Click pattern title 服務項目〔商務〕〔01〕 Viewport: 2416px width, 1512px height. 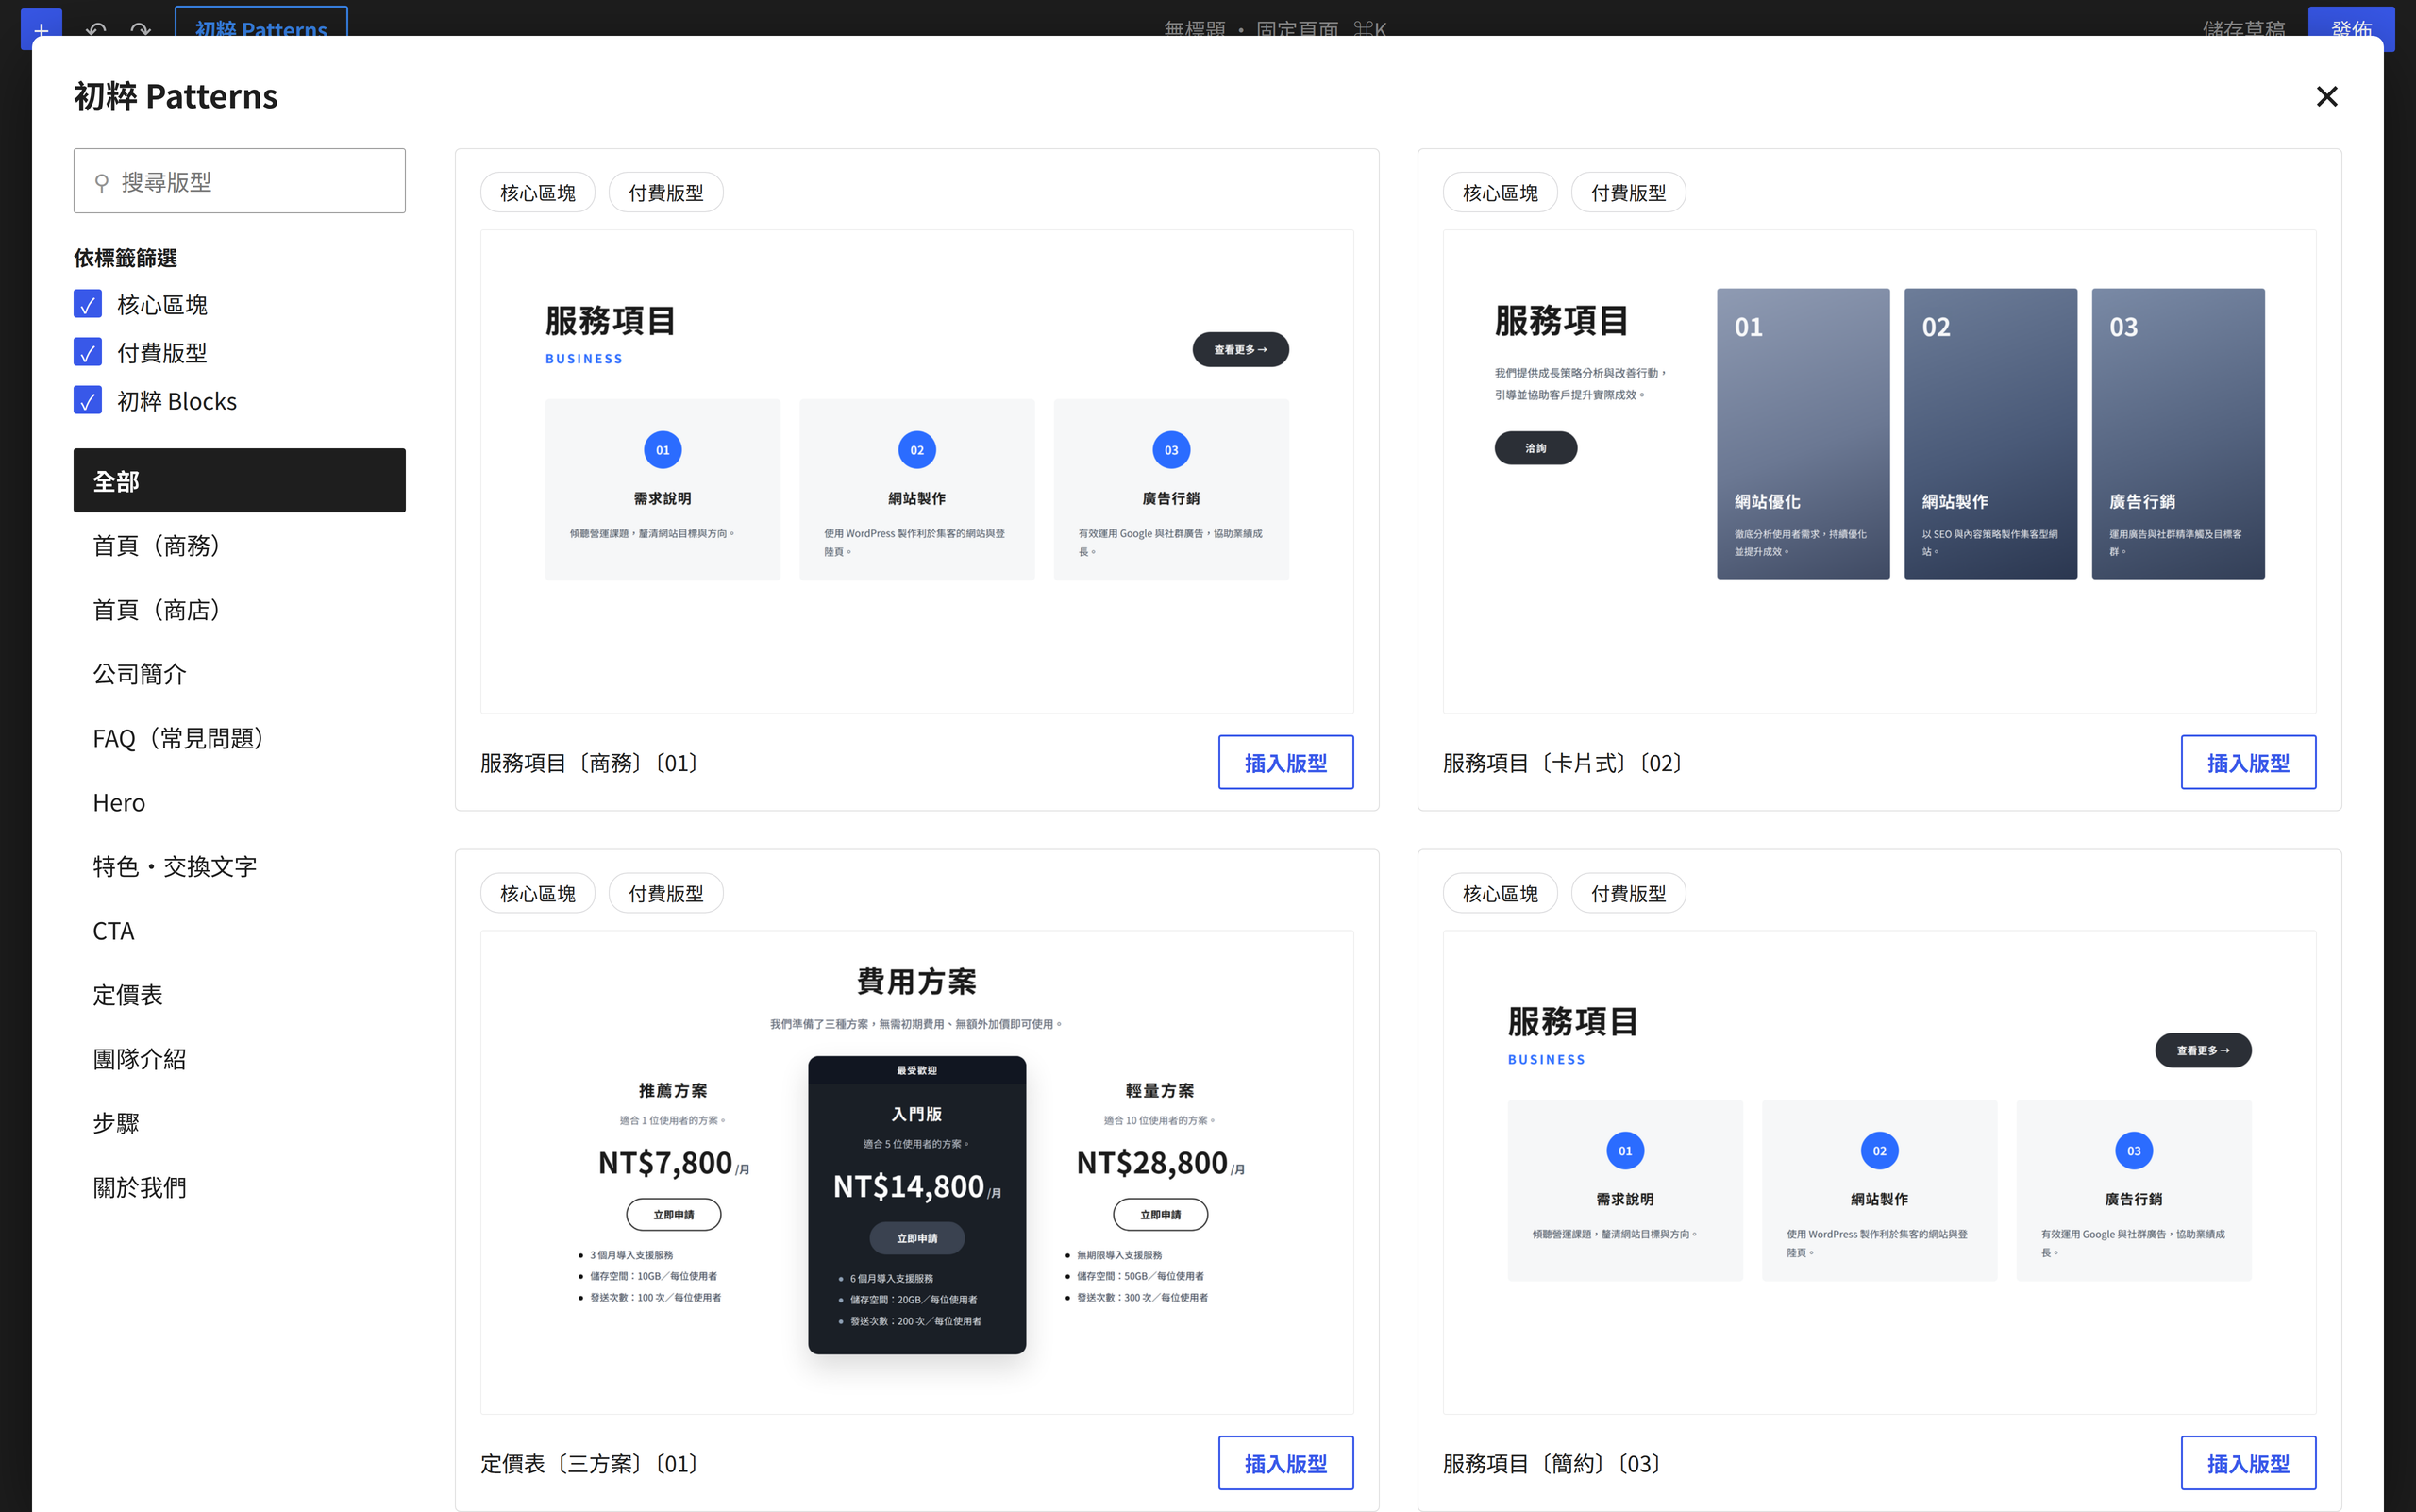tap(591, 763)
